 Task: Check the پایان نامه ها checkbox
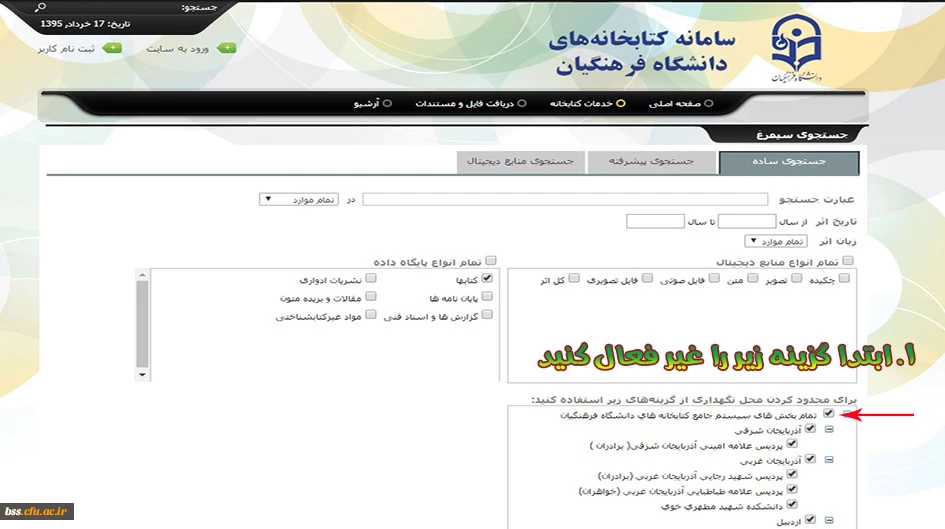click(x=487, y=297)
